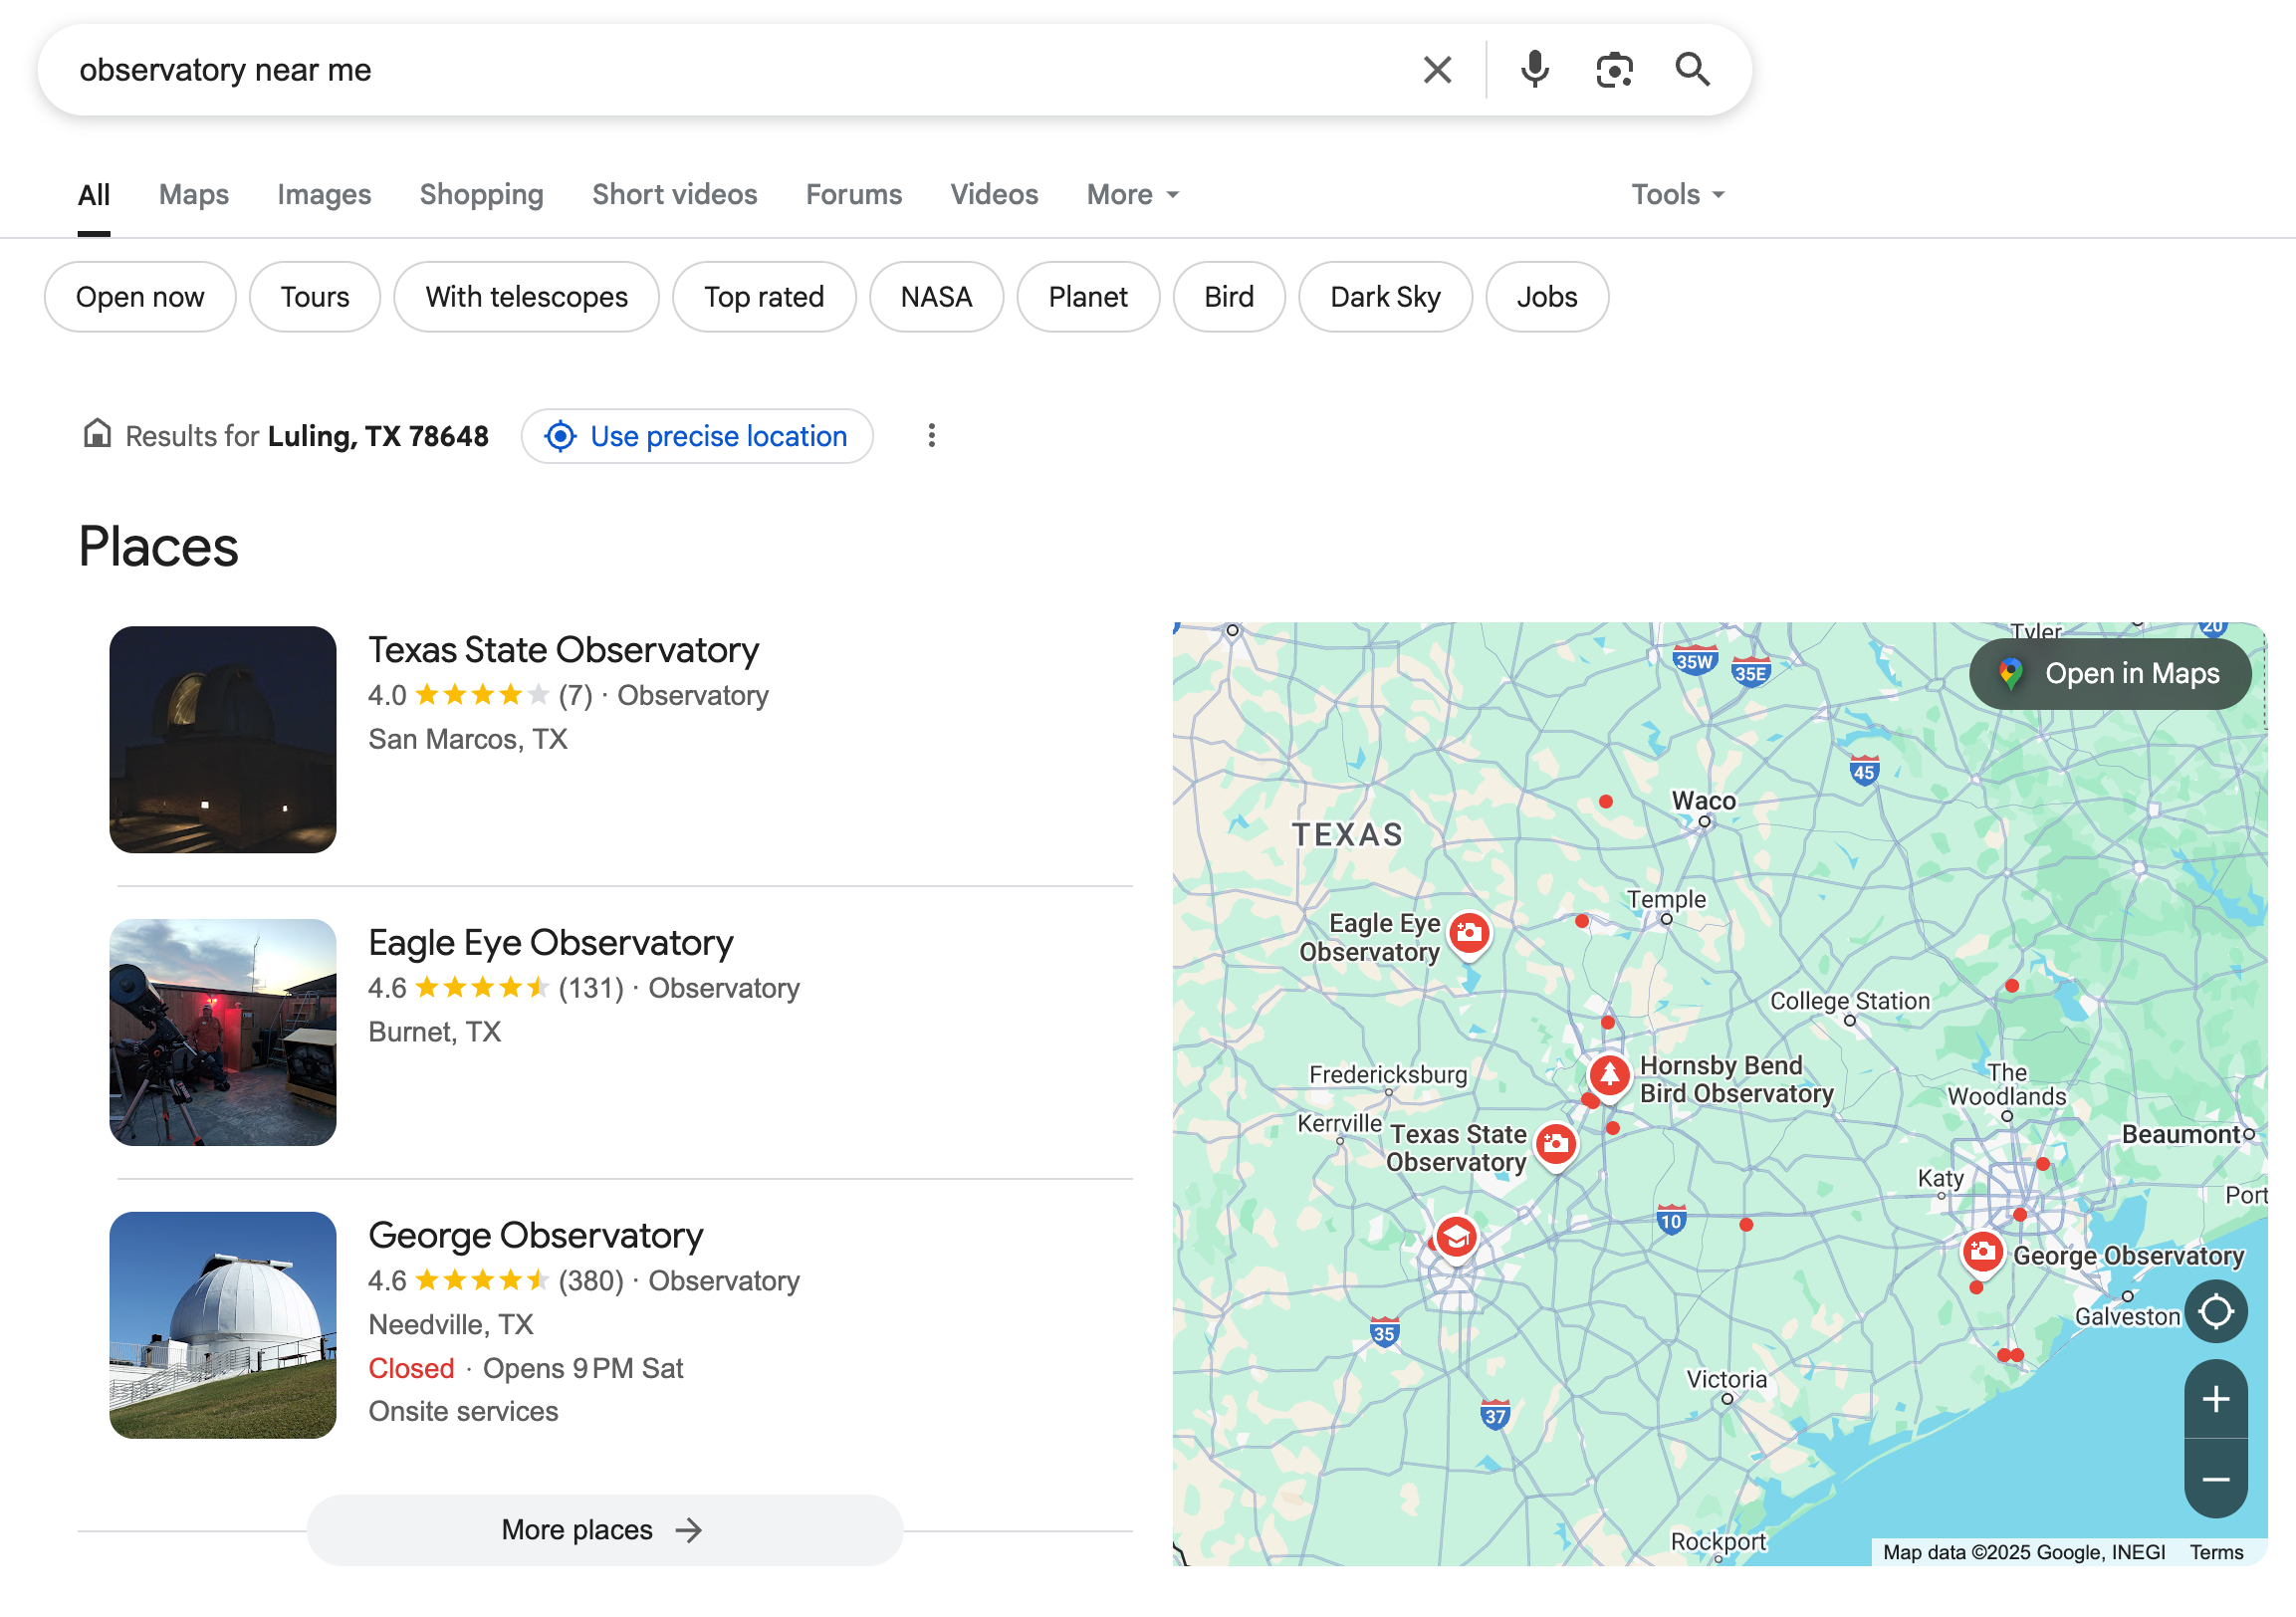The image size is (2296, 1617).
Task: Toggle the Tours filter chip
Action: click(x=315, y=297)
